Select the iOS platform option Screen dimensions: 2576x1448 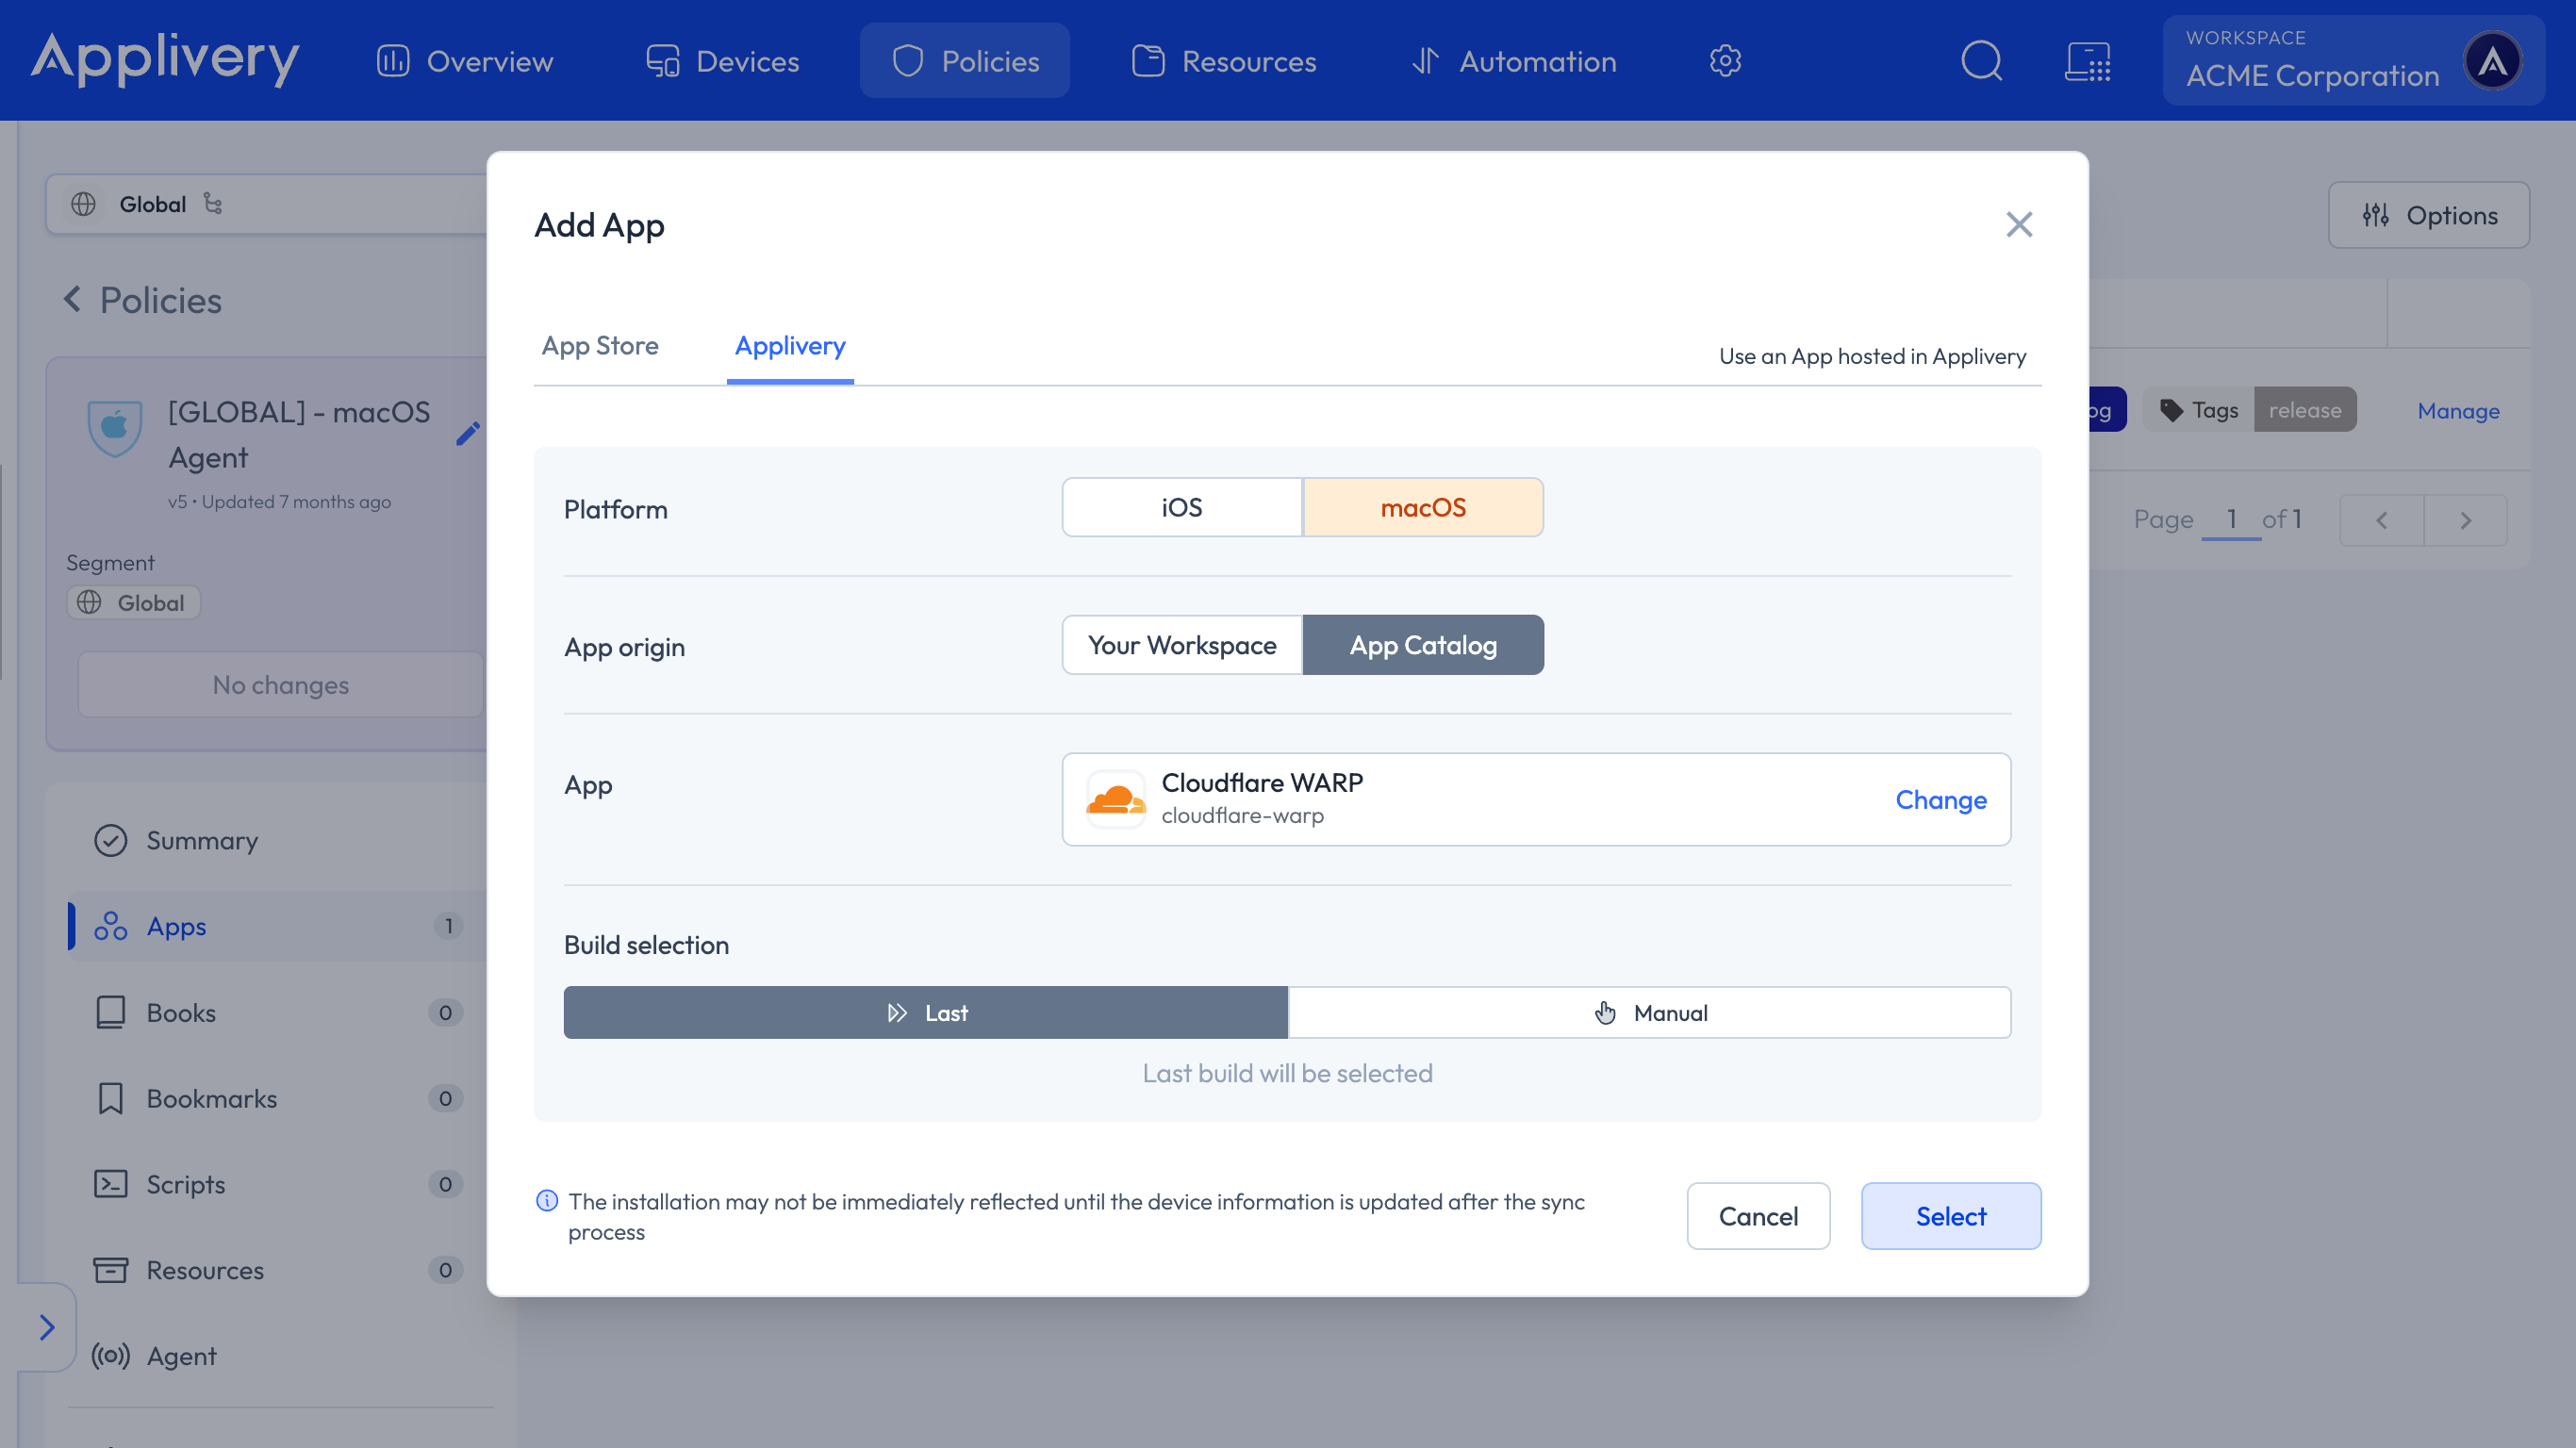(1182, 507)
